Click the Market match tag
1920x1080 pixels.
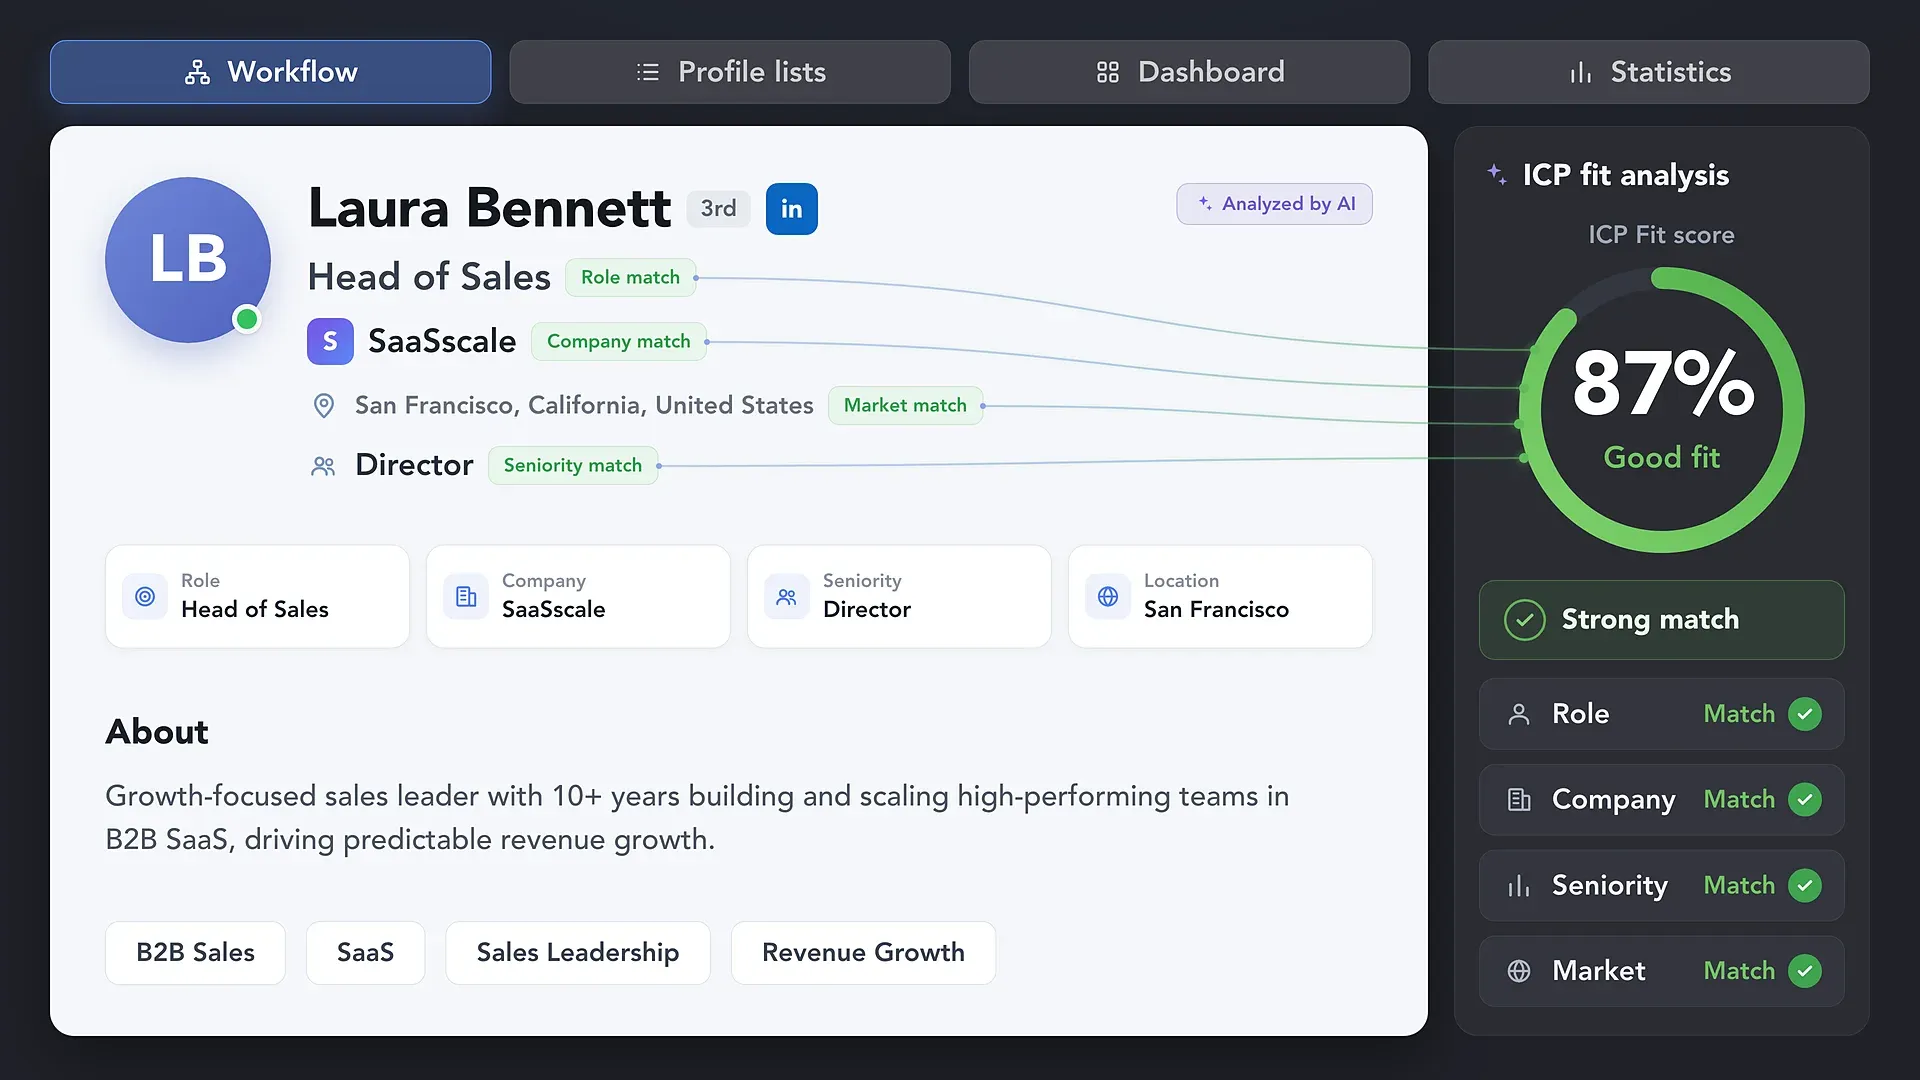point(905,405)
